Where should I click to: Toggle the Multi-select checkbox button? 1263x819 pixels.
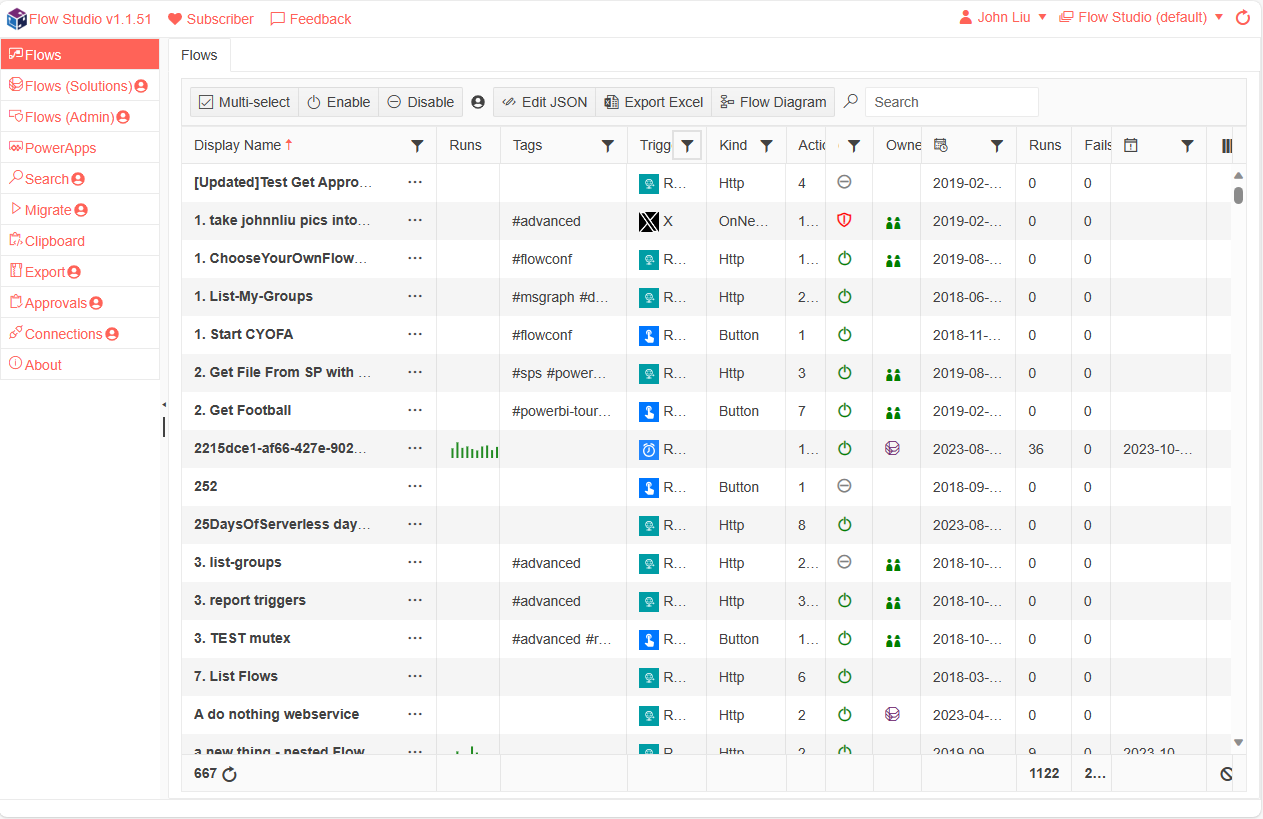click(x=245, y=102)
